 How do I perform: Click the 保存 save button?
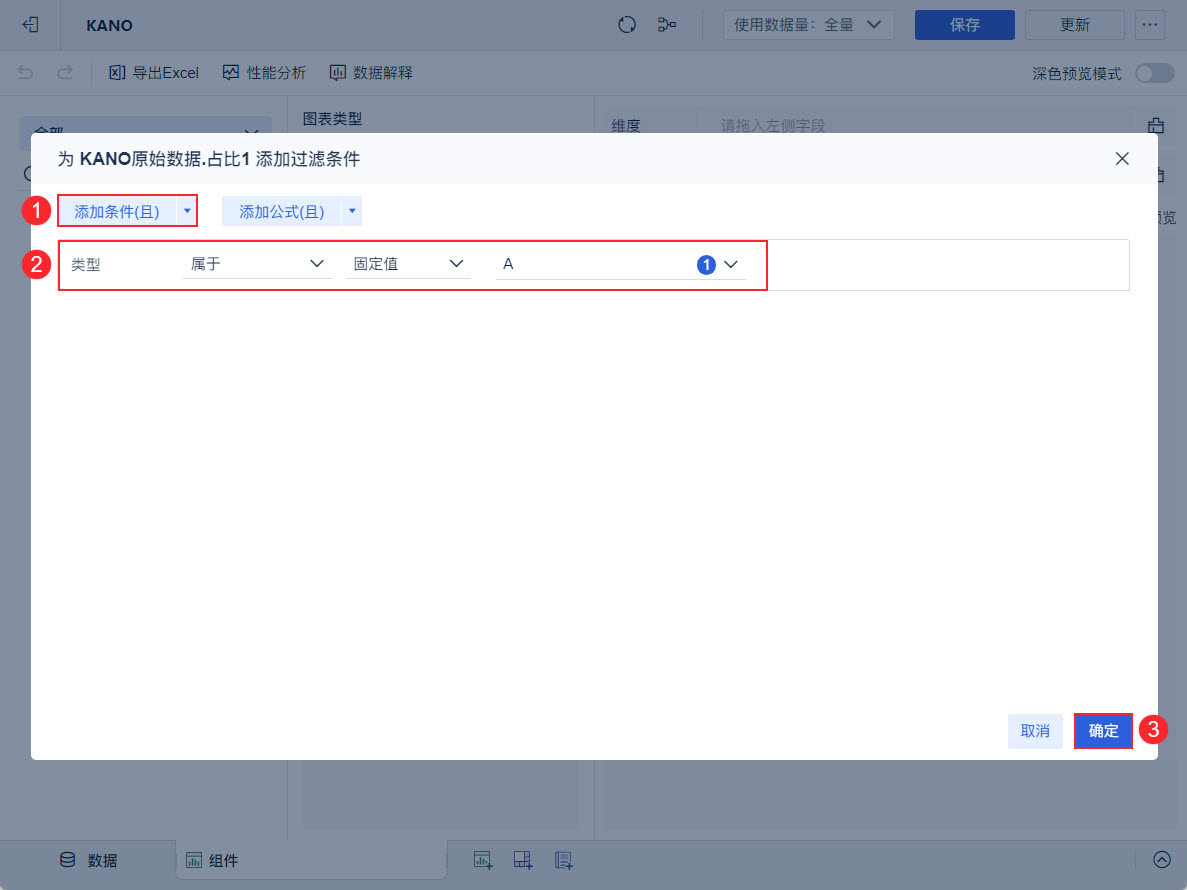[964, 25]
